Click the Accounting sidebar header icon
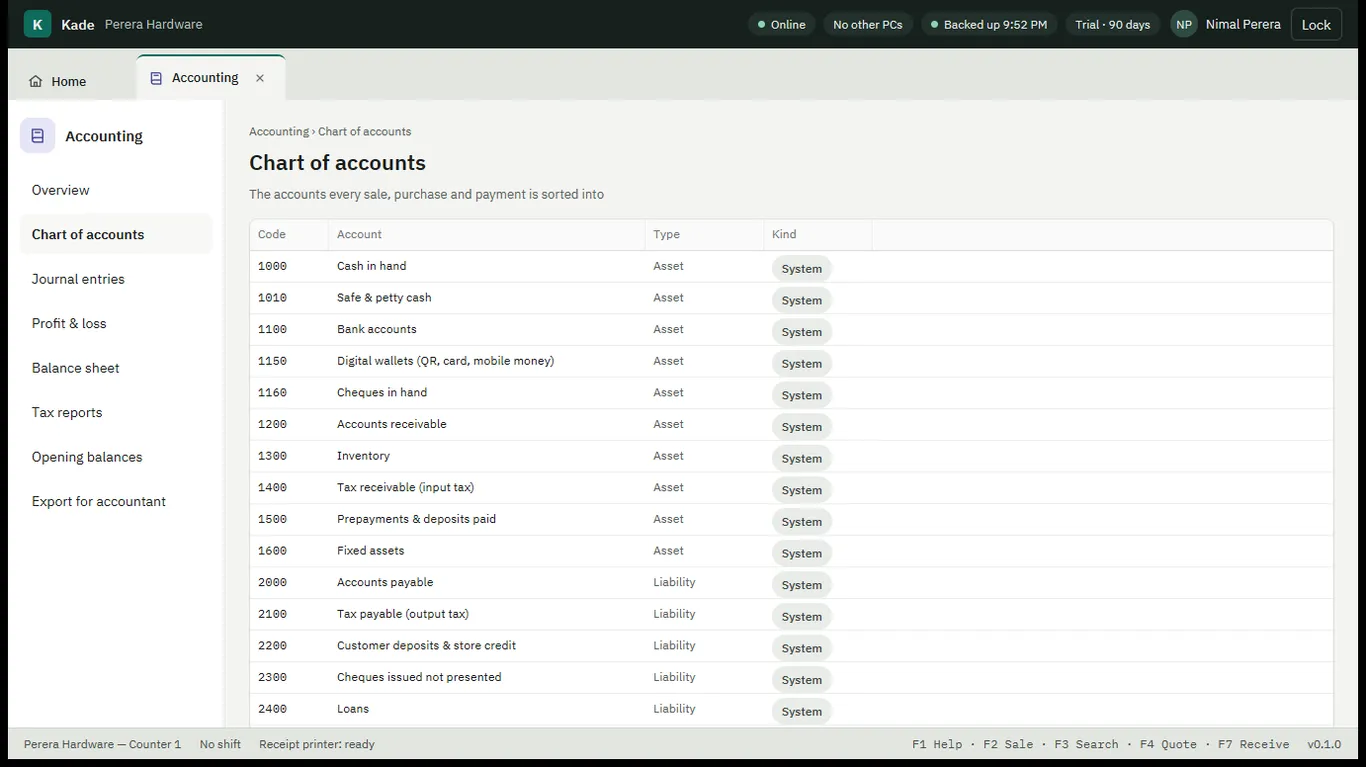 pyautogui.click(x=38, y=136)
